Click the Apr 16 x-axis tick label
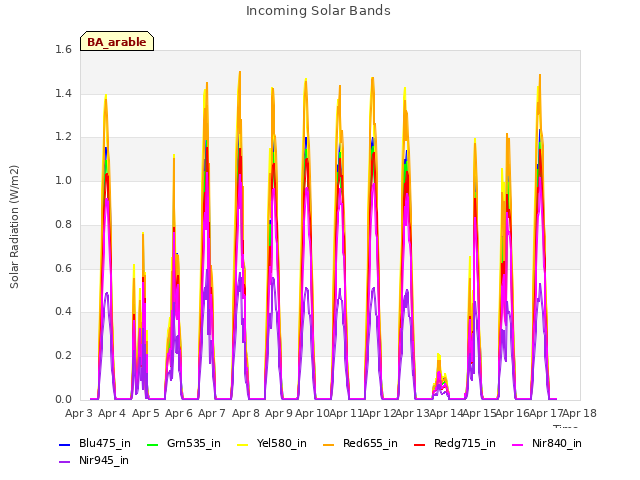The width and height of the screenshot is (640, 480). pos(513,413)
